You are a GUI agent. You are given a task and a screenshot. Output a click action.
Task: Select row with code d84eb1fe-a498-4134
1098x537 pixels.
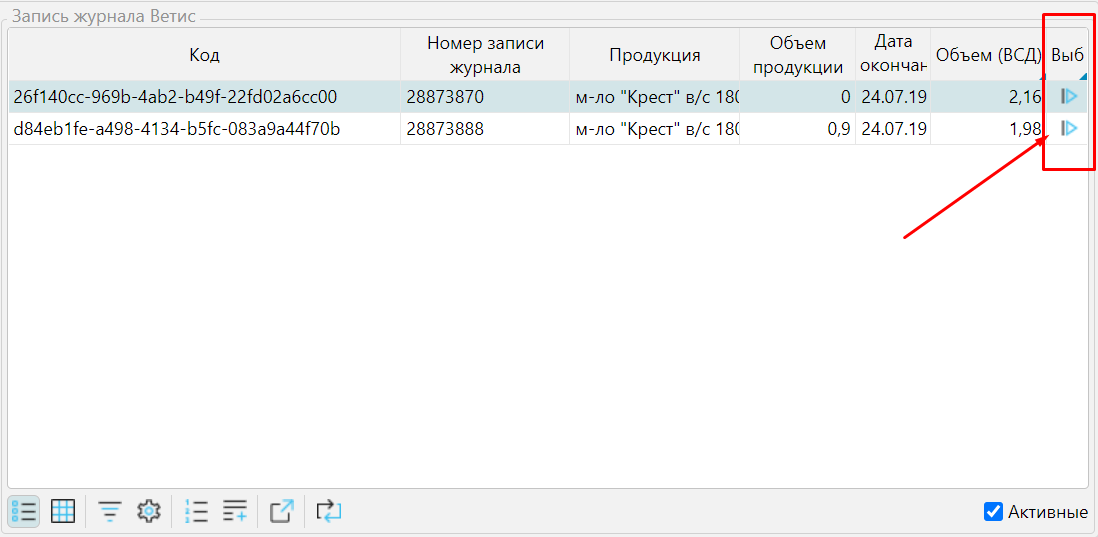tap(175, 129)
